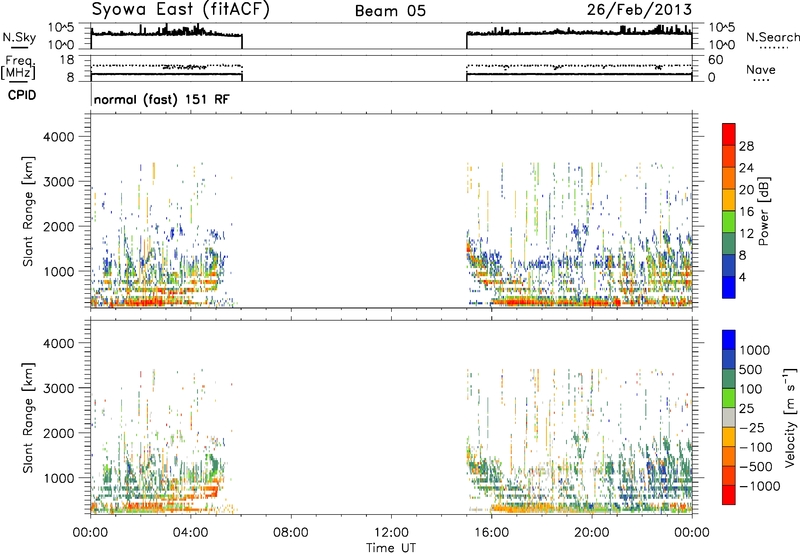
Task: Click the '1000' tick on the velocity scale
Action: [755, 350]
